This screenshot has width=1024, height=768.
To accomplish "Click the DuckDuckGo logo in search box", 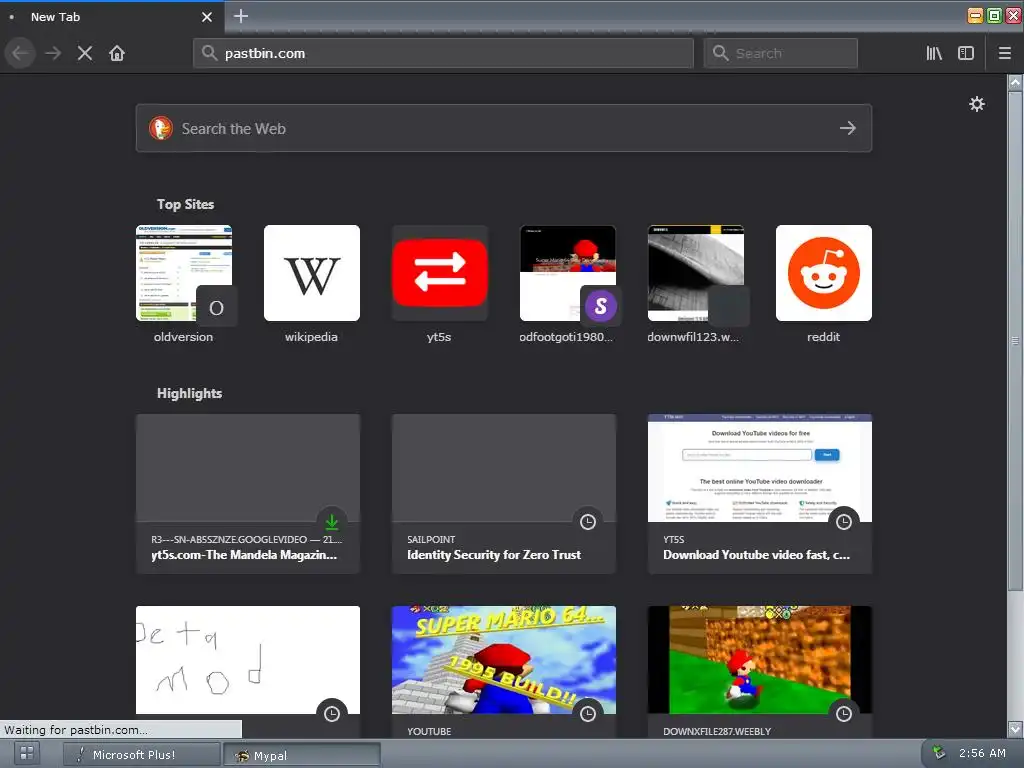I will pyautogui.click(x=161, y=128).
